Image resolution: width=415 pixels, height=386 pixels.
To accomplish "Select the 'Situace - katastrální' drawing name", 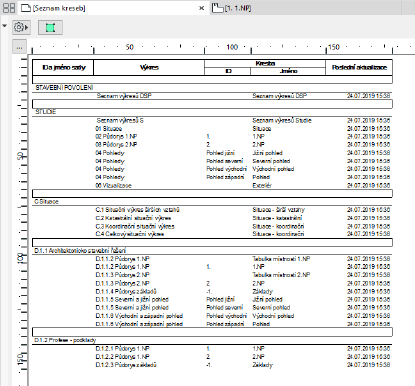I will tap(277, 218).
